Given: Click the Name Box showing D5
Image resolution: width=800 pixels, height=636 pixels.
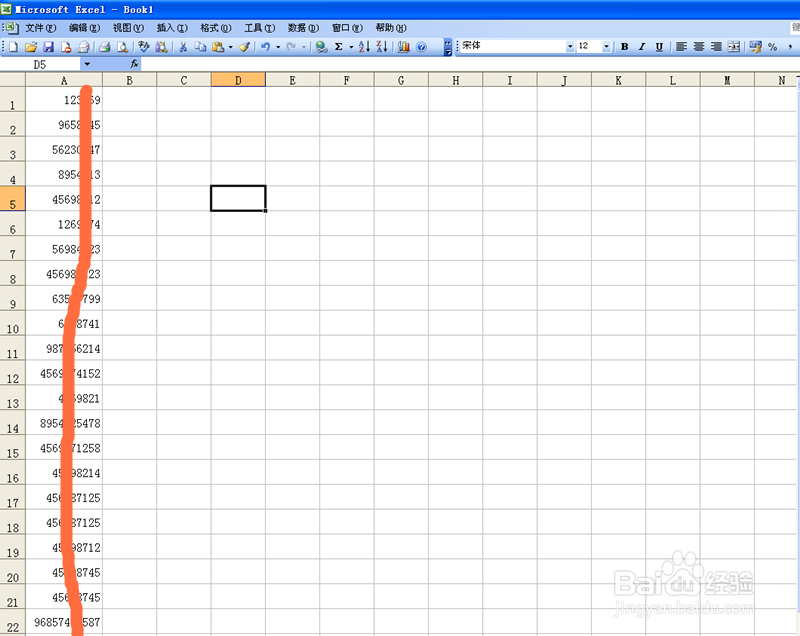Looking at the screenshot, I should click(x=40, y=64).
